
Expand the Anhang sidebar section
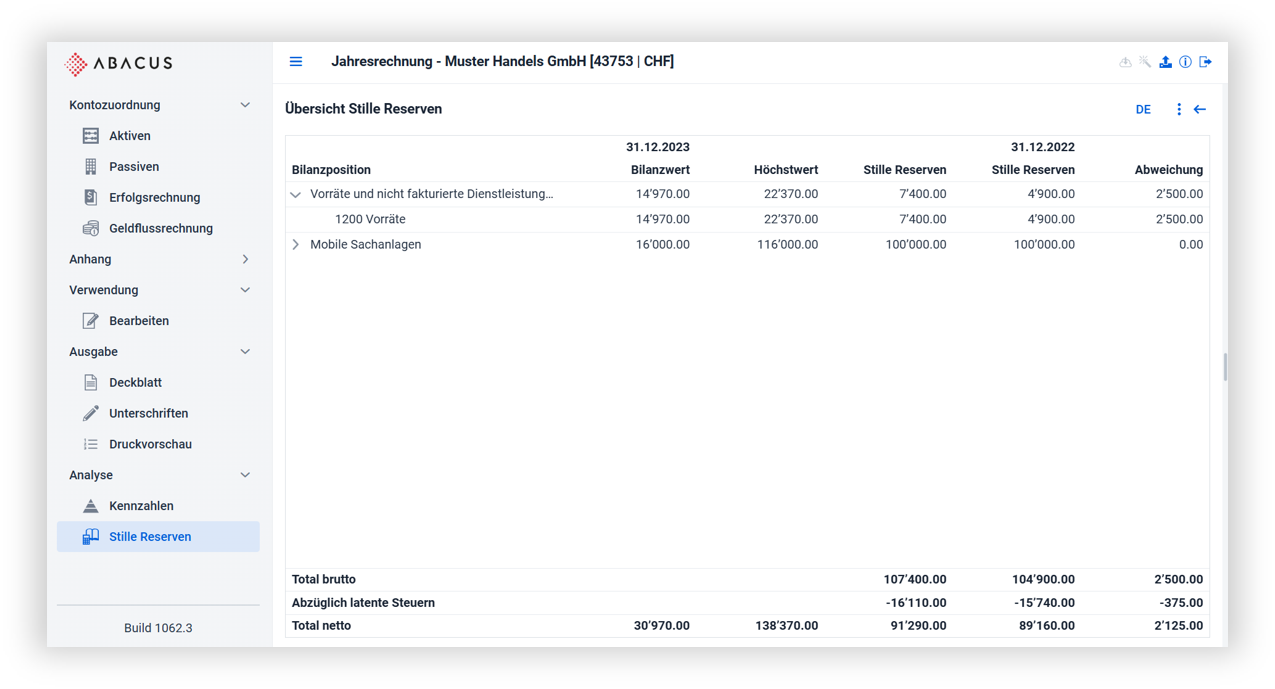245,260
